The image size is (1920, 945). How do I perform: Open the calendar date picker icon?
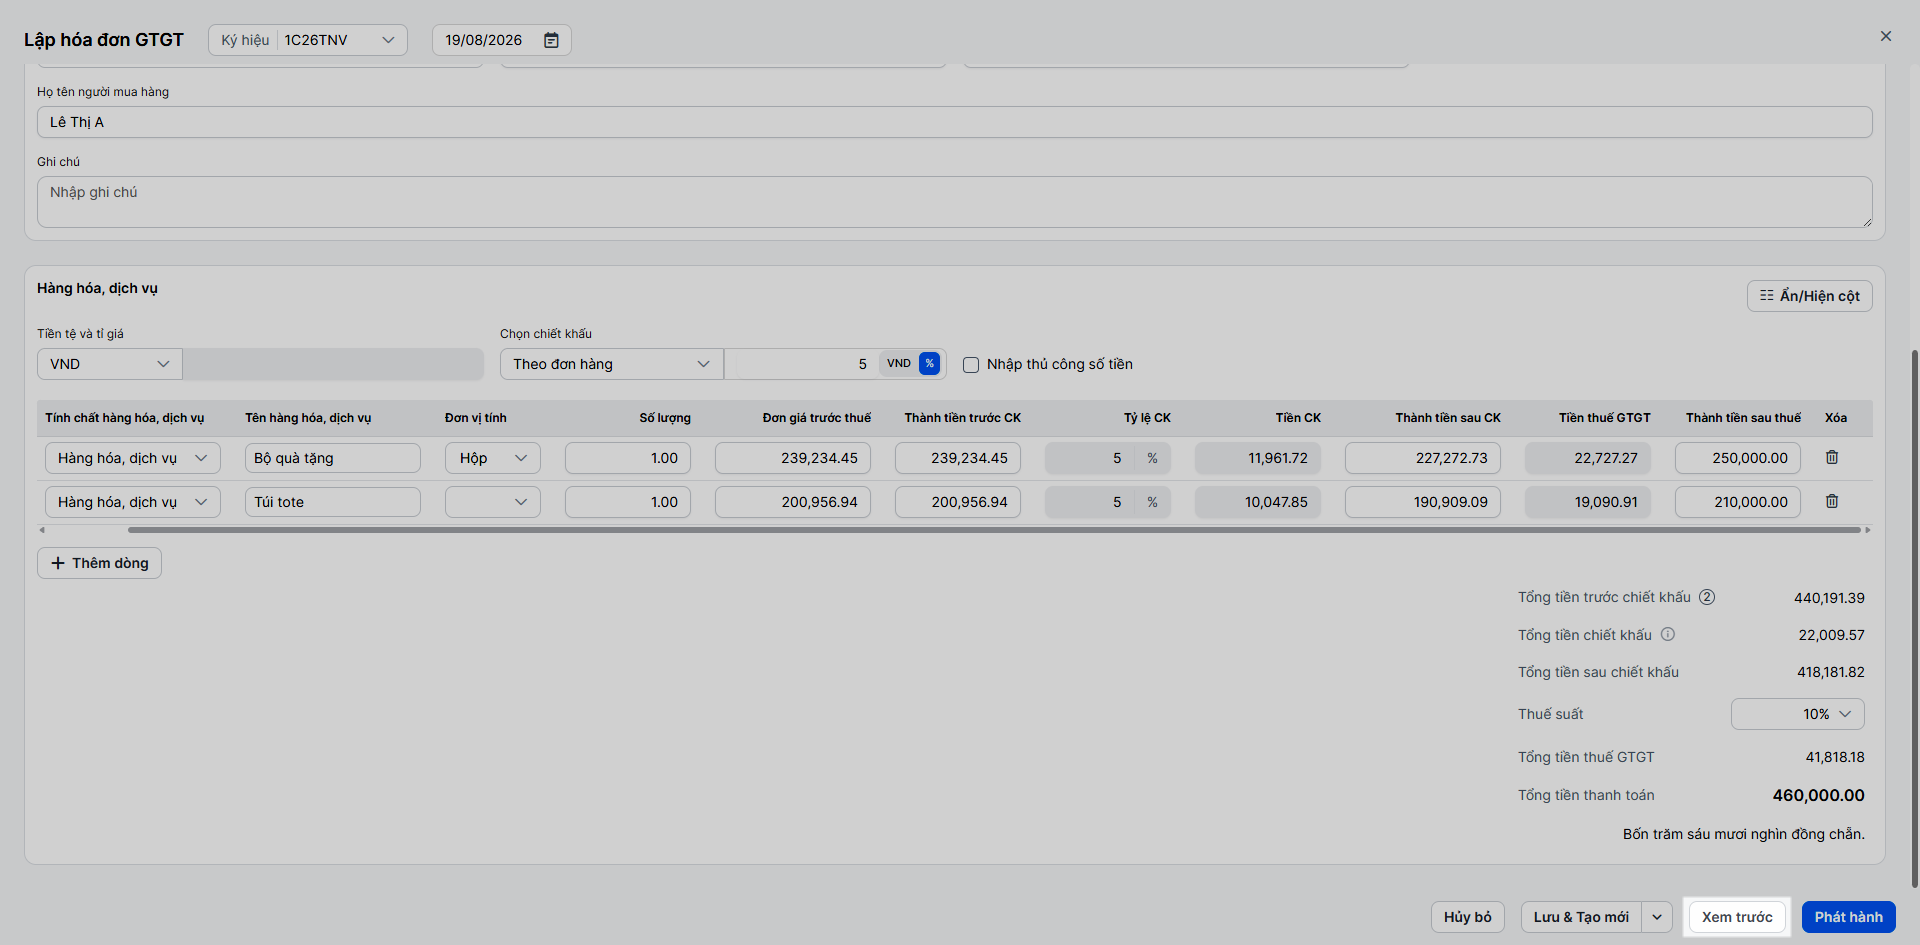click(x=551, y=40)
